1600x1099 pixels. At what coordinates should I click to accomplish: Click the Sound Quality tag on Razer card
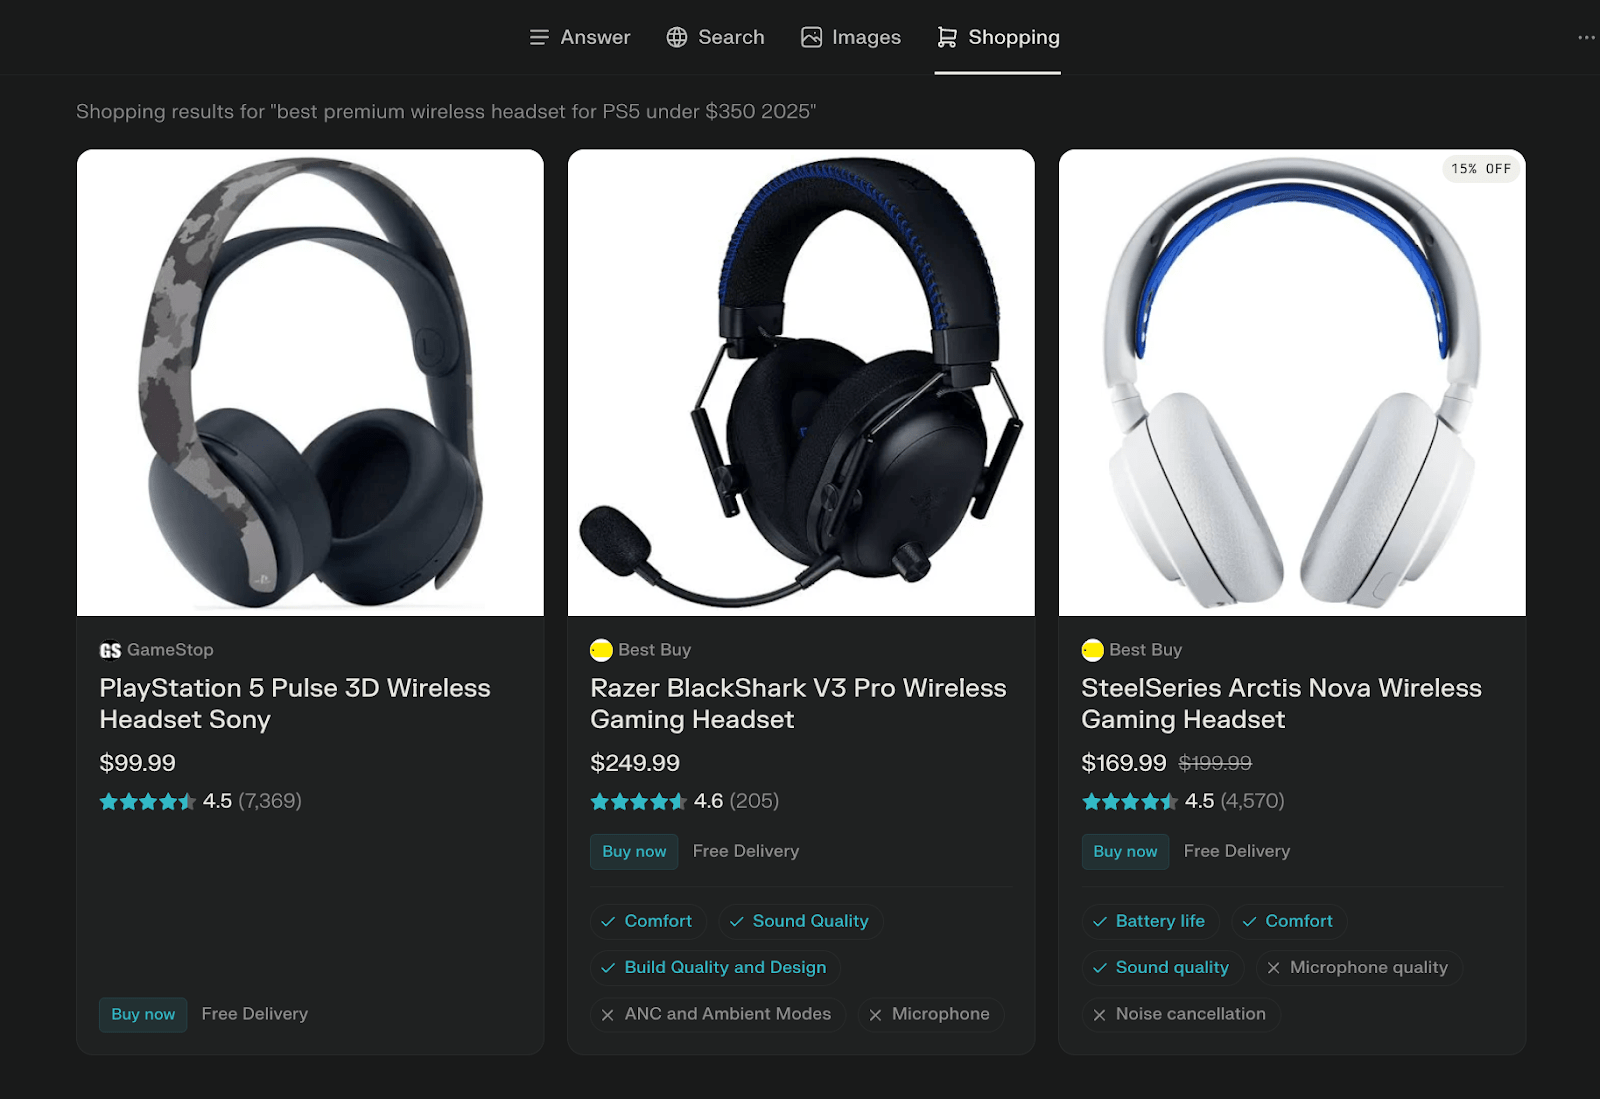point(799,921)
